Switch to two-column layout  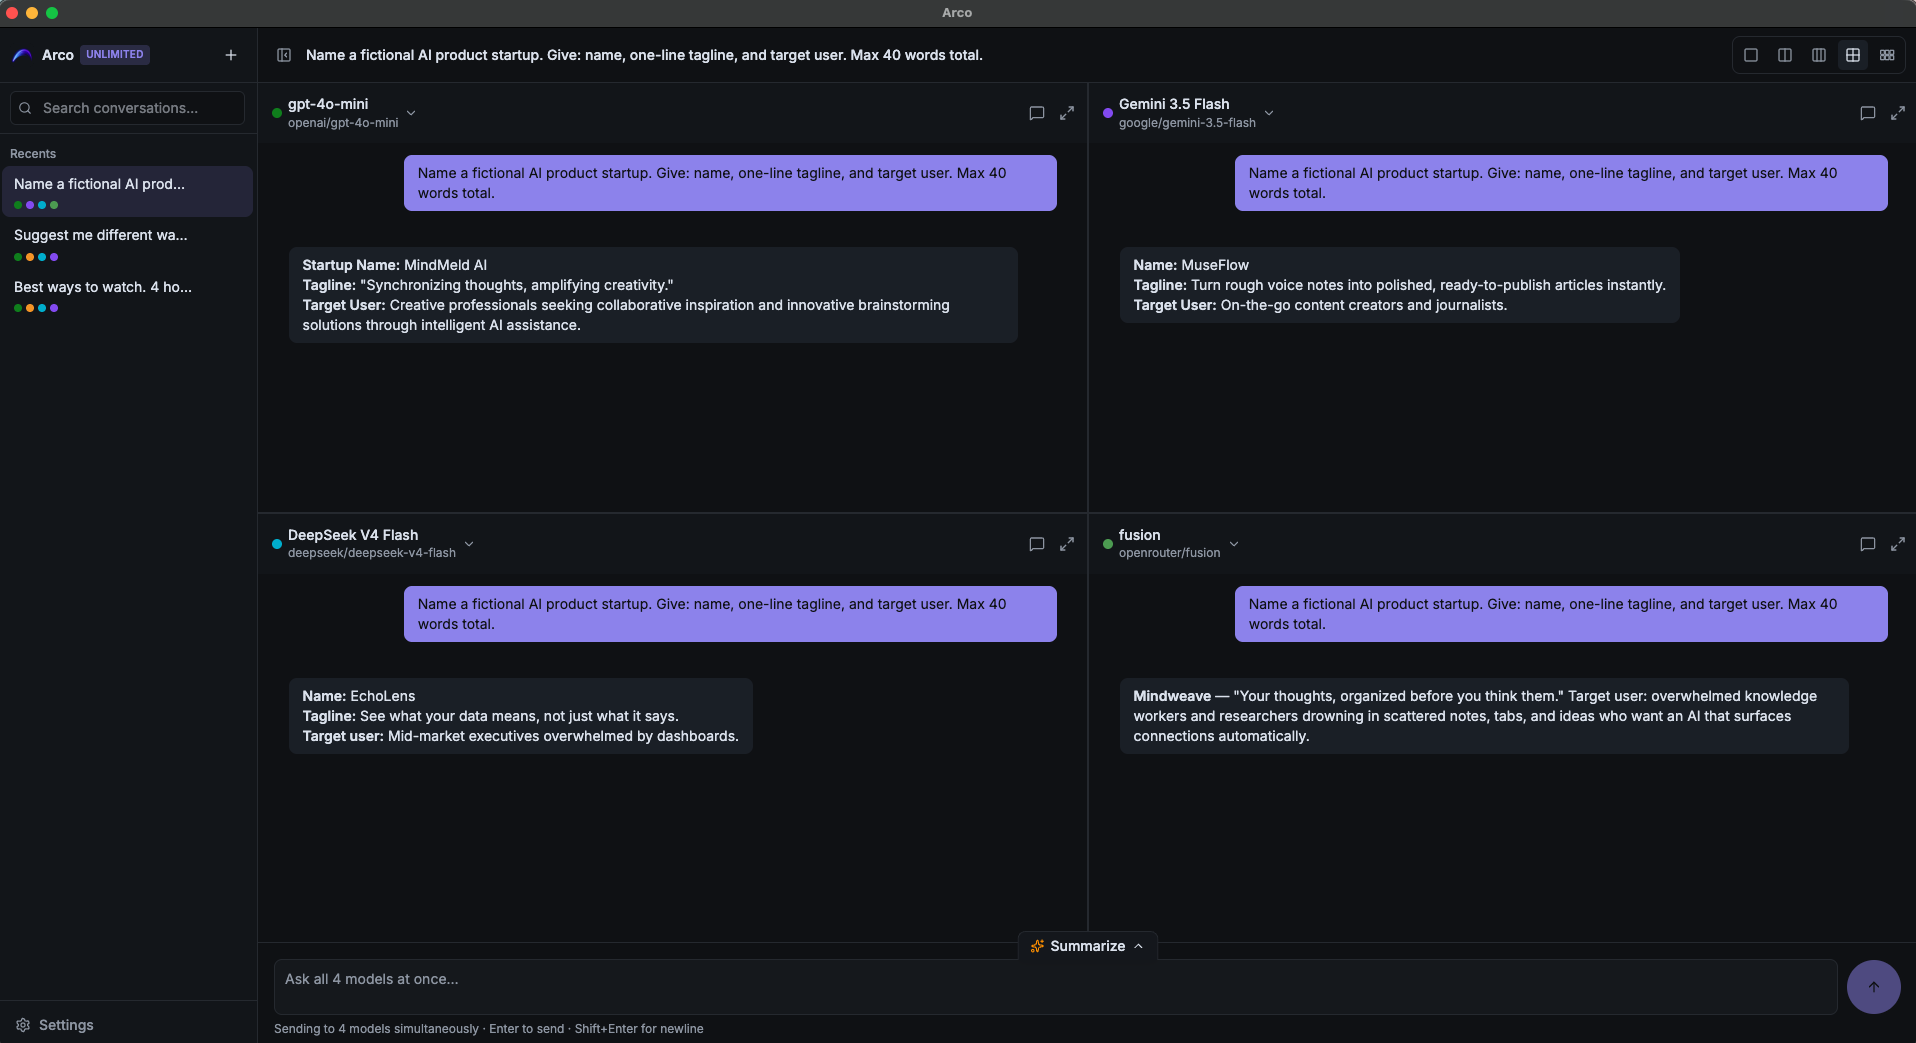(x=1785, y=55)
